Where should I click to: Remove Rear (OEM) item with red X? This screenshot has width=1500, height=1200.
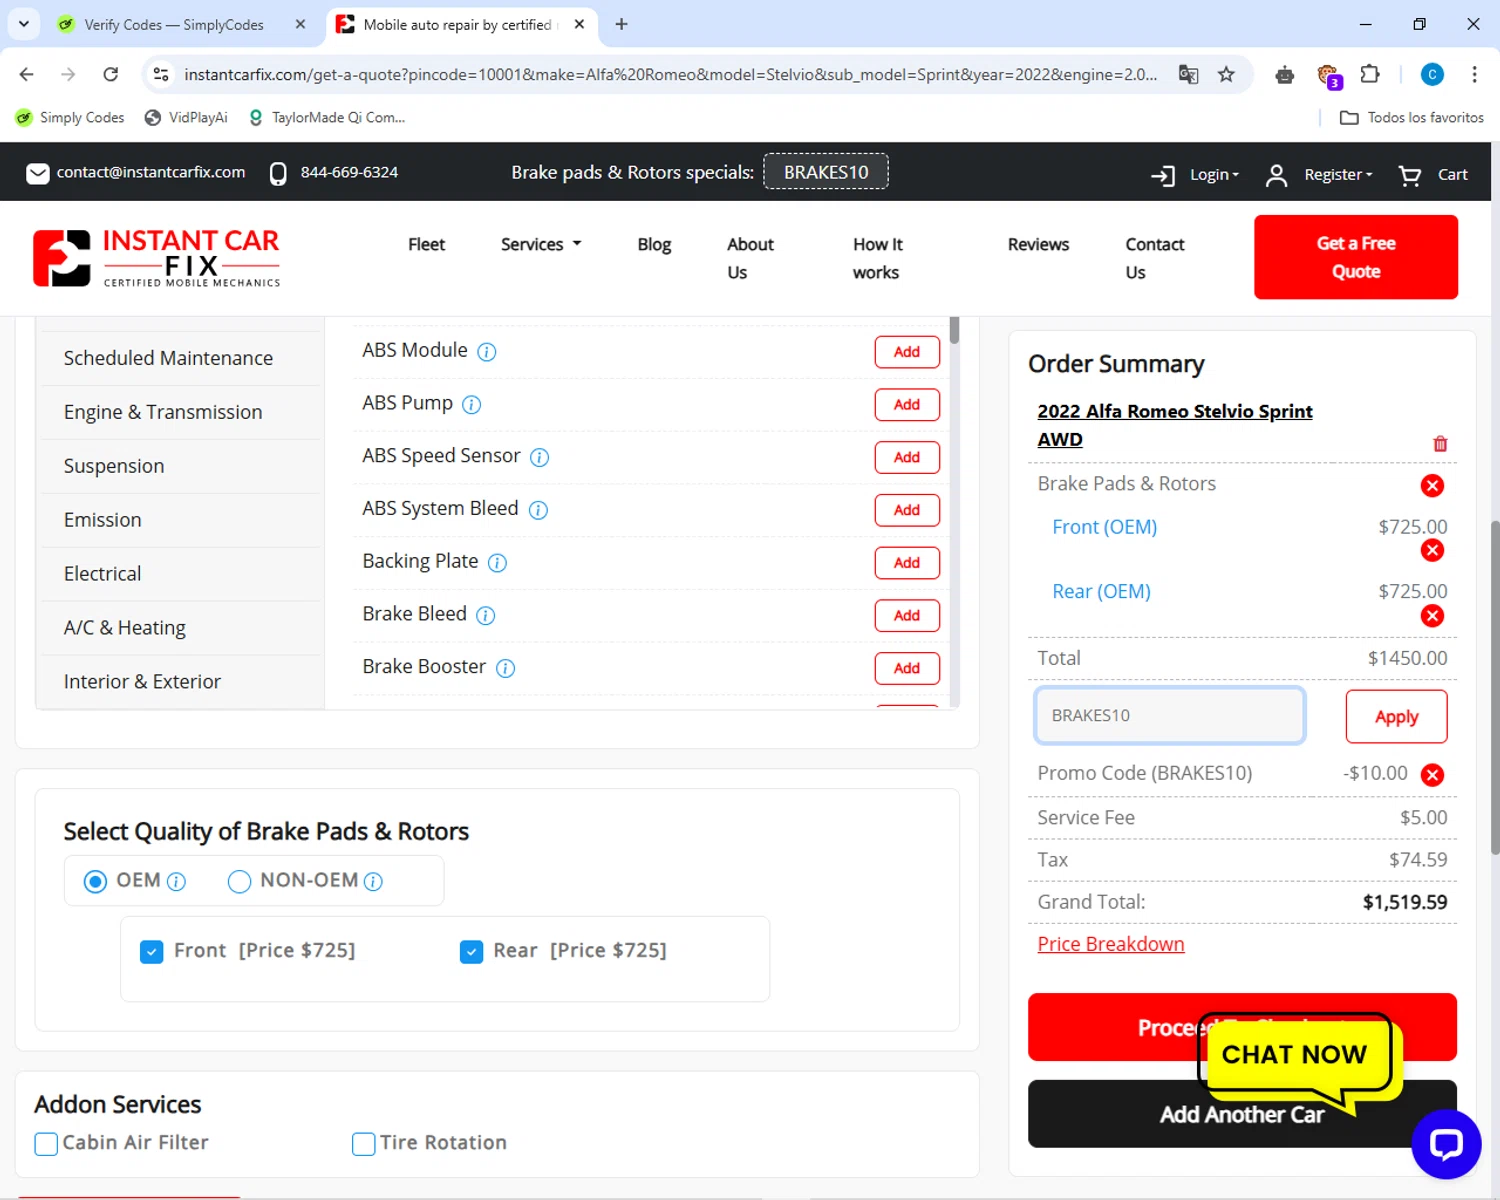coord(1432,616)
